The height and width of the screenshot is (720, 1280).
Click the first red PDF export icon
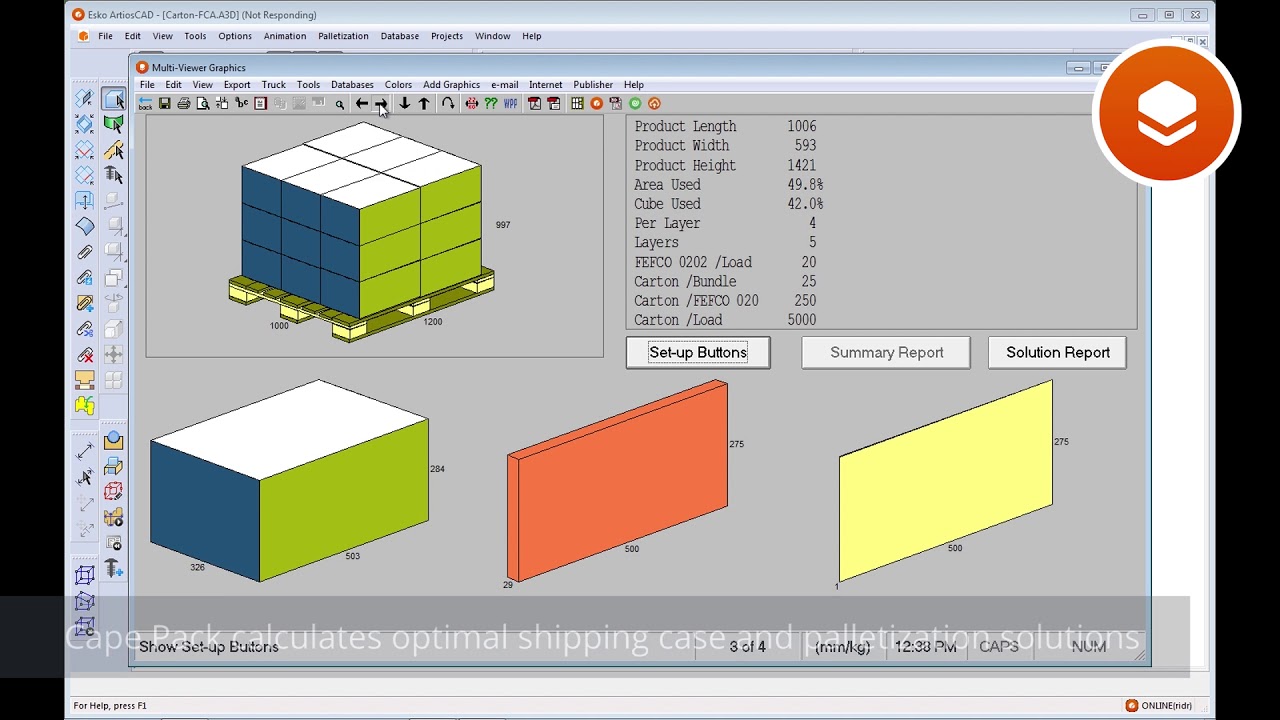pos(534,103)
